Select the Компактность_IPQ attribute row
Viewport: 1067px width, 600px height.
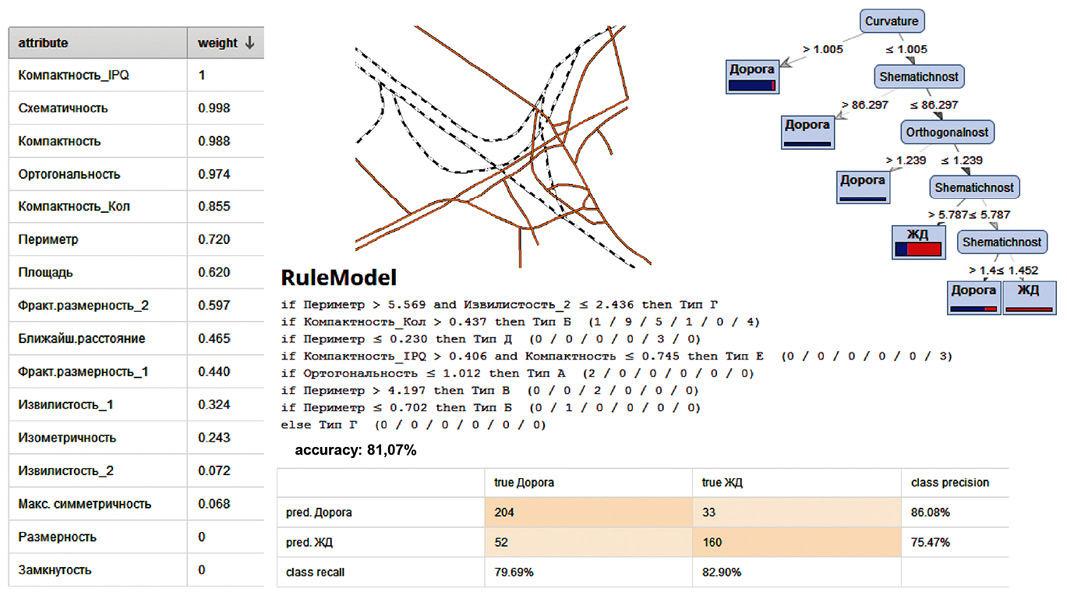136,76
